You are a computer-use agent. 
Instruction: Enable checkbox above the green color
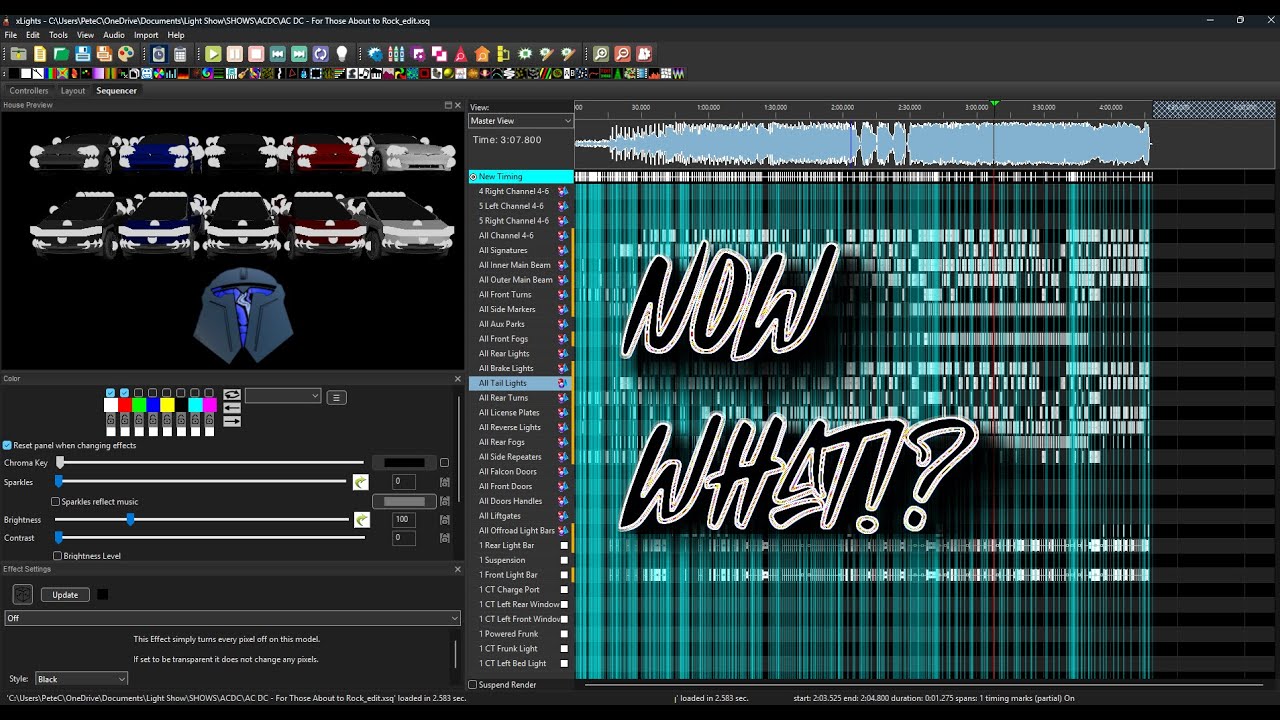click(138, 393)
